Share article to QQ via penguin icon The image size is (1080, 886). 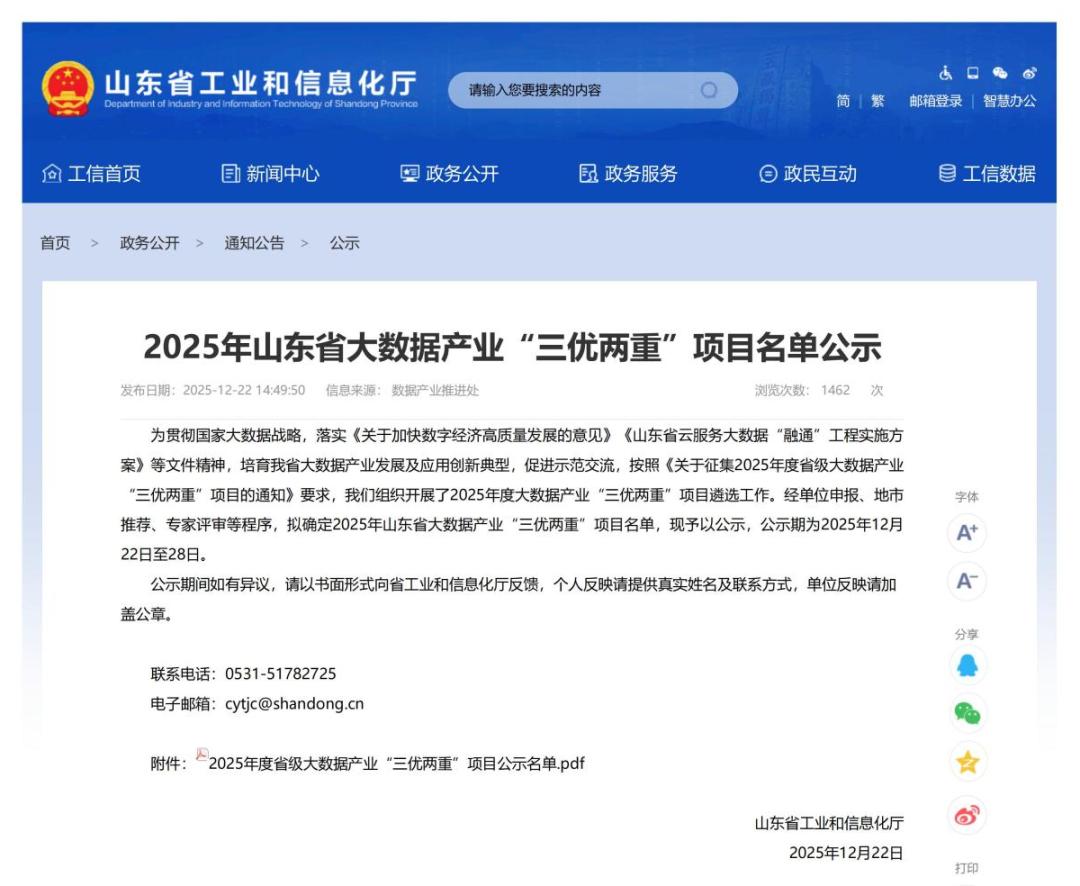point(966,666)
